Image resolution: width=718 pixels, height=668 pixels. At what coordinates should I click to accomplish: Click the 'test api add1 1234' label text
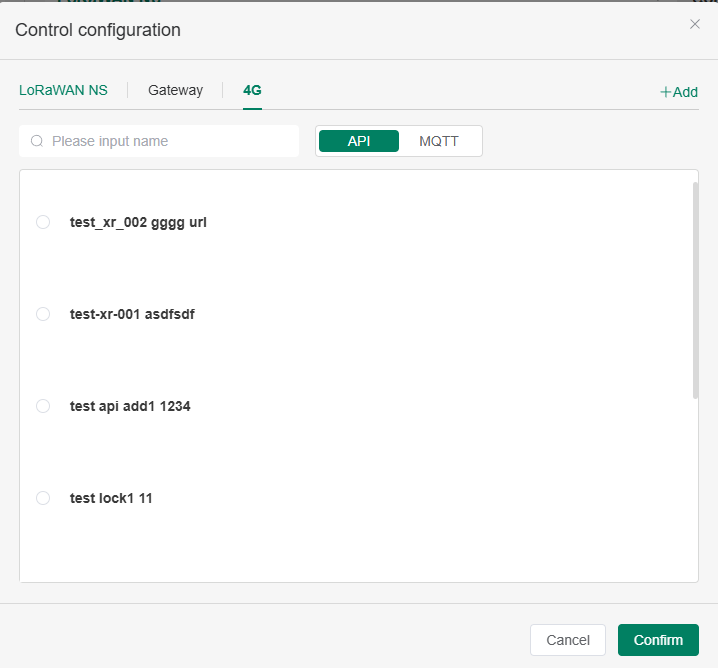130,406
